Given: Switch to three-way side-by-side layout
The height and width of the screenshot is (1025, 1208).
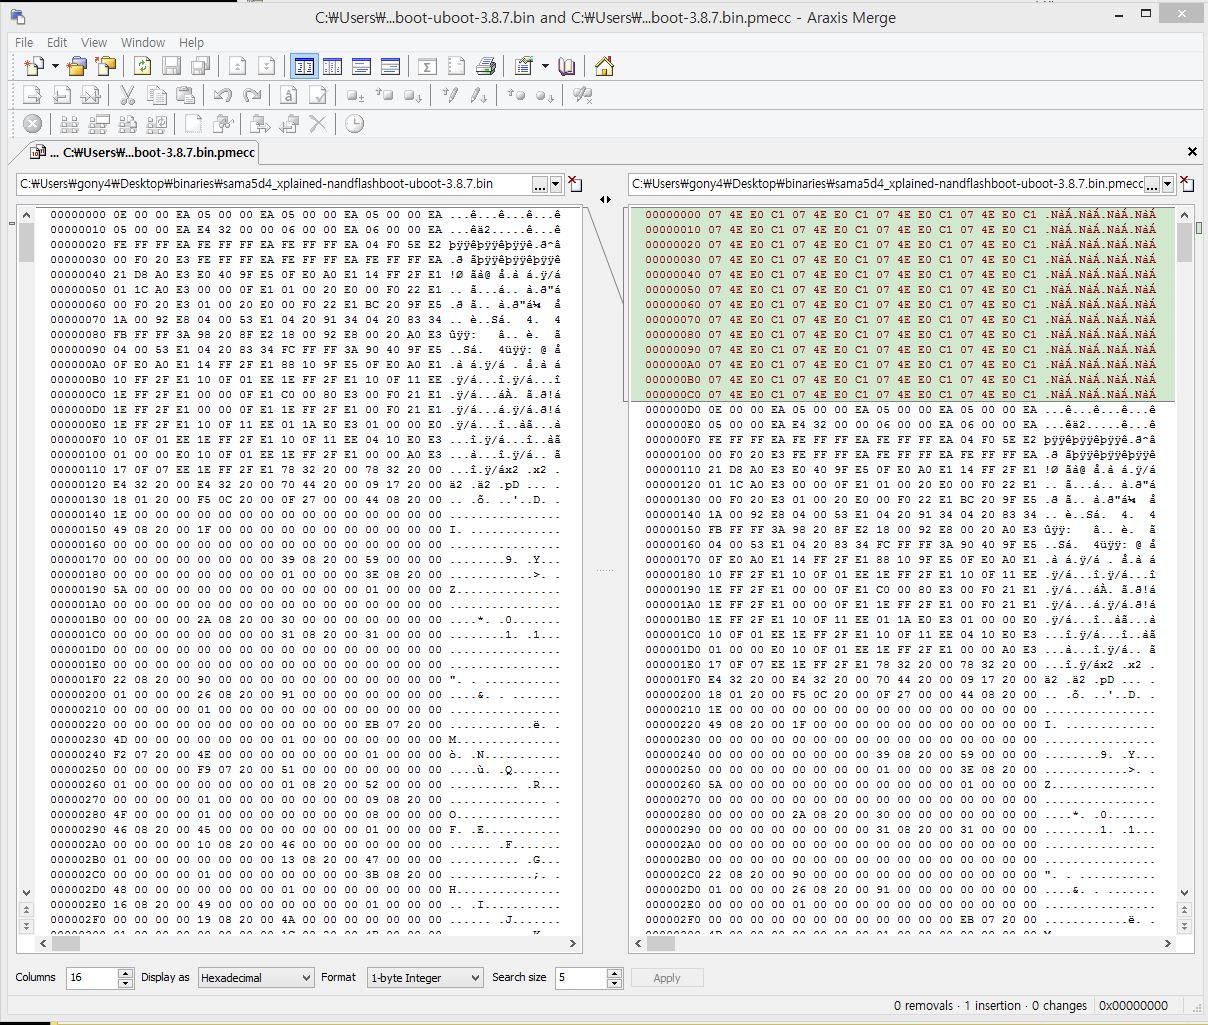Looking at the screenshot, I should tap(332, 67).
